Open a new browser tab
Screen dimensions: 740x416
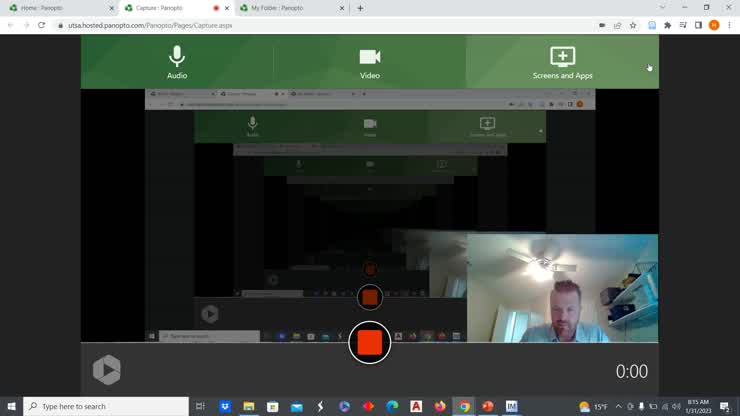360,8
